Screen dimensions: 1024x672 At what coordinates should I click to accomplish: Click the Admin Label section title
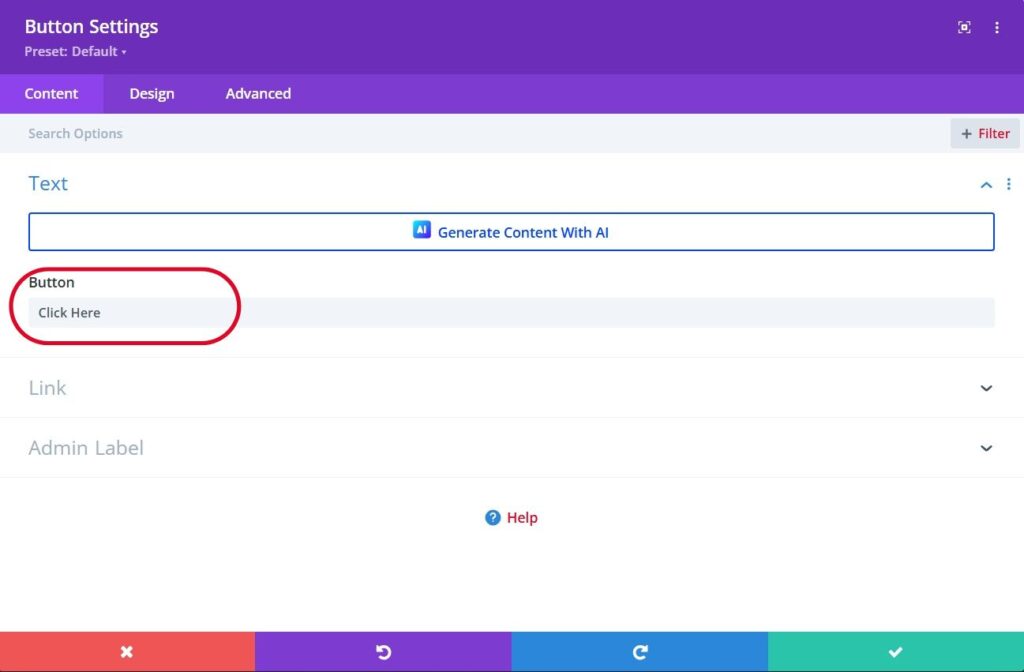pyautogui.click(x=86, y=448)
